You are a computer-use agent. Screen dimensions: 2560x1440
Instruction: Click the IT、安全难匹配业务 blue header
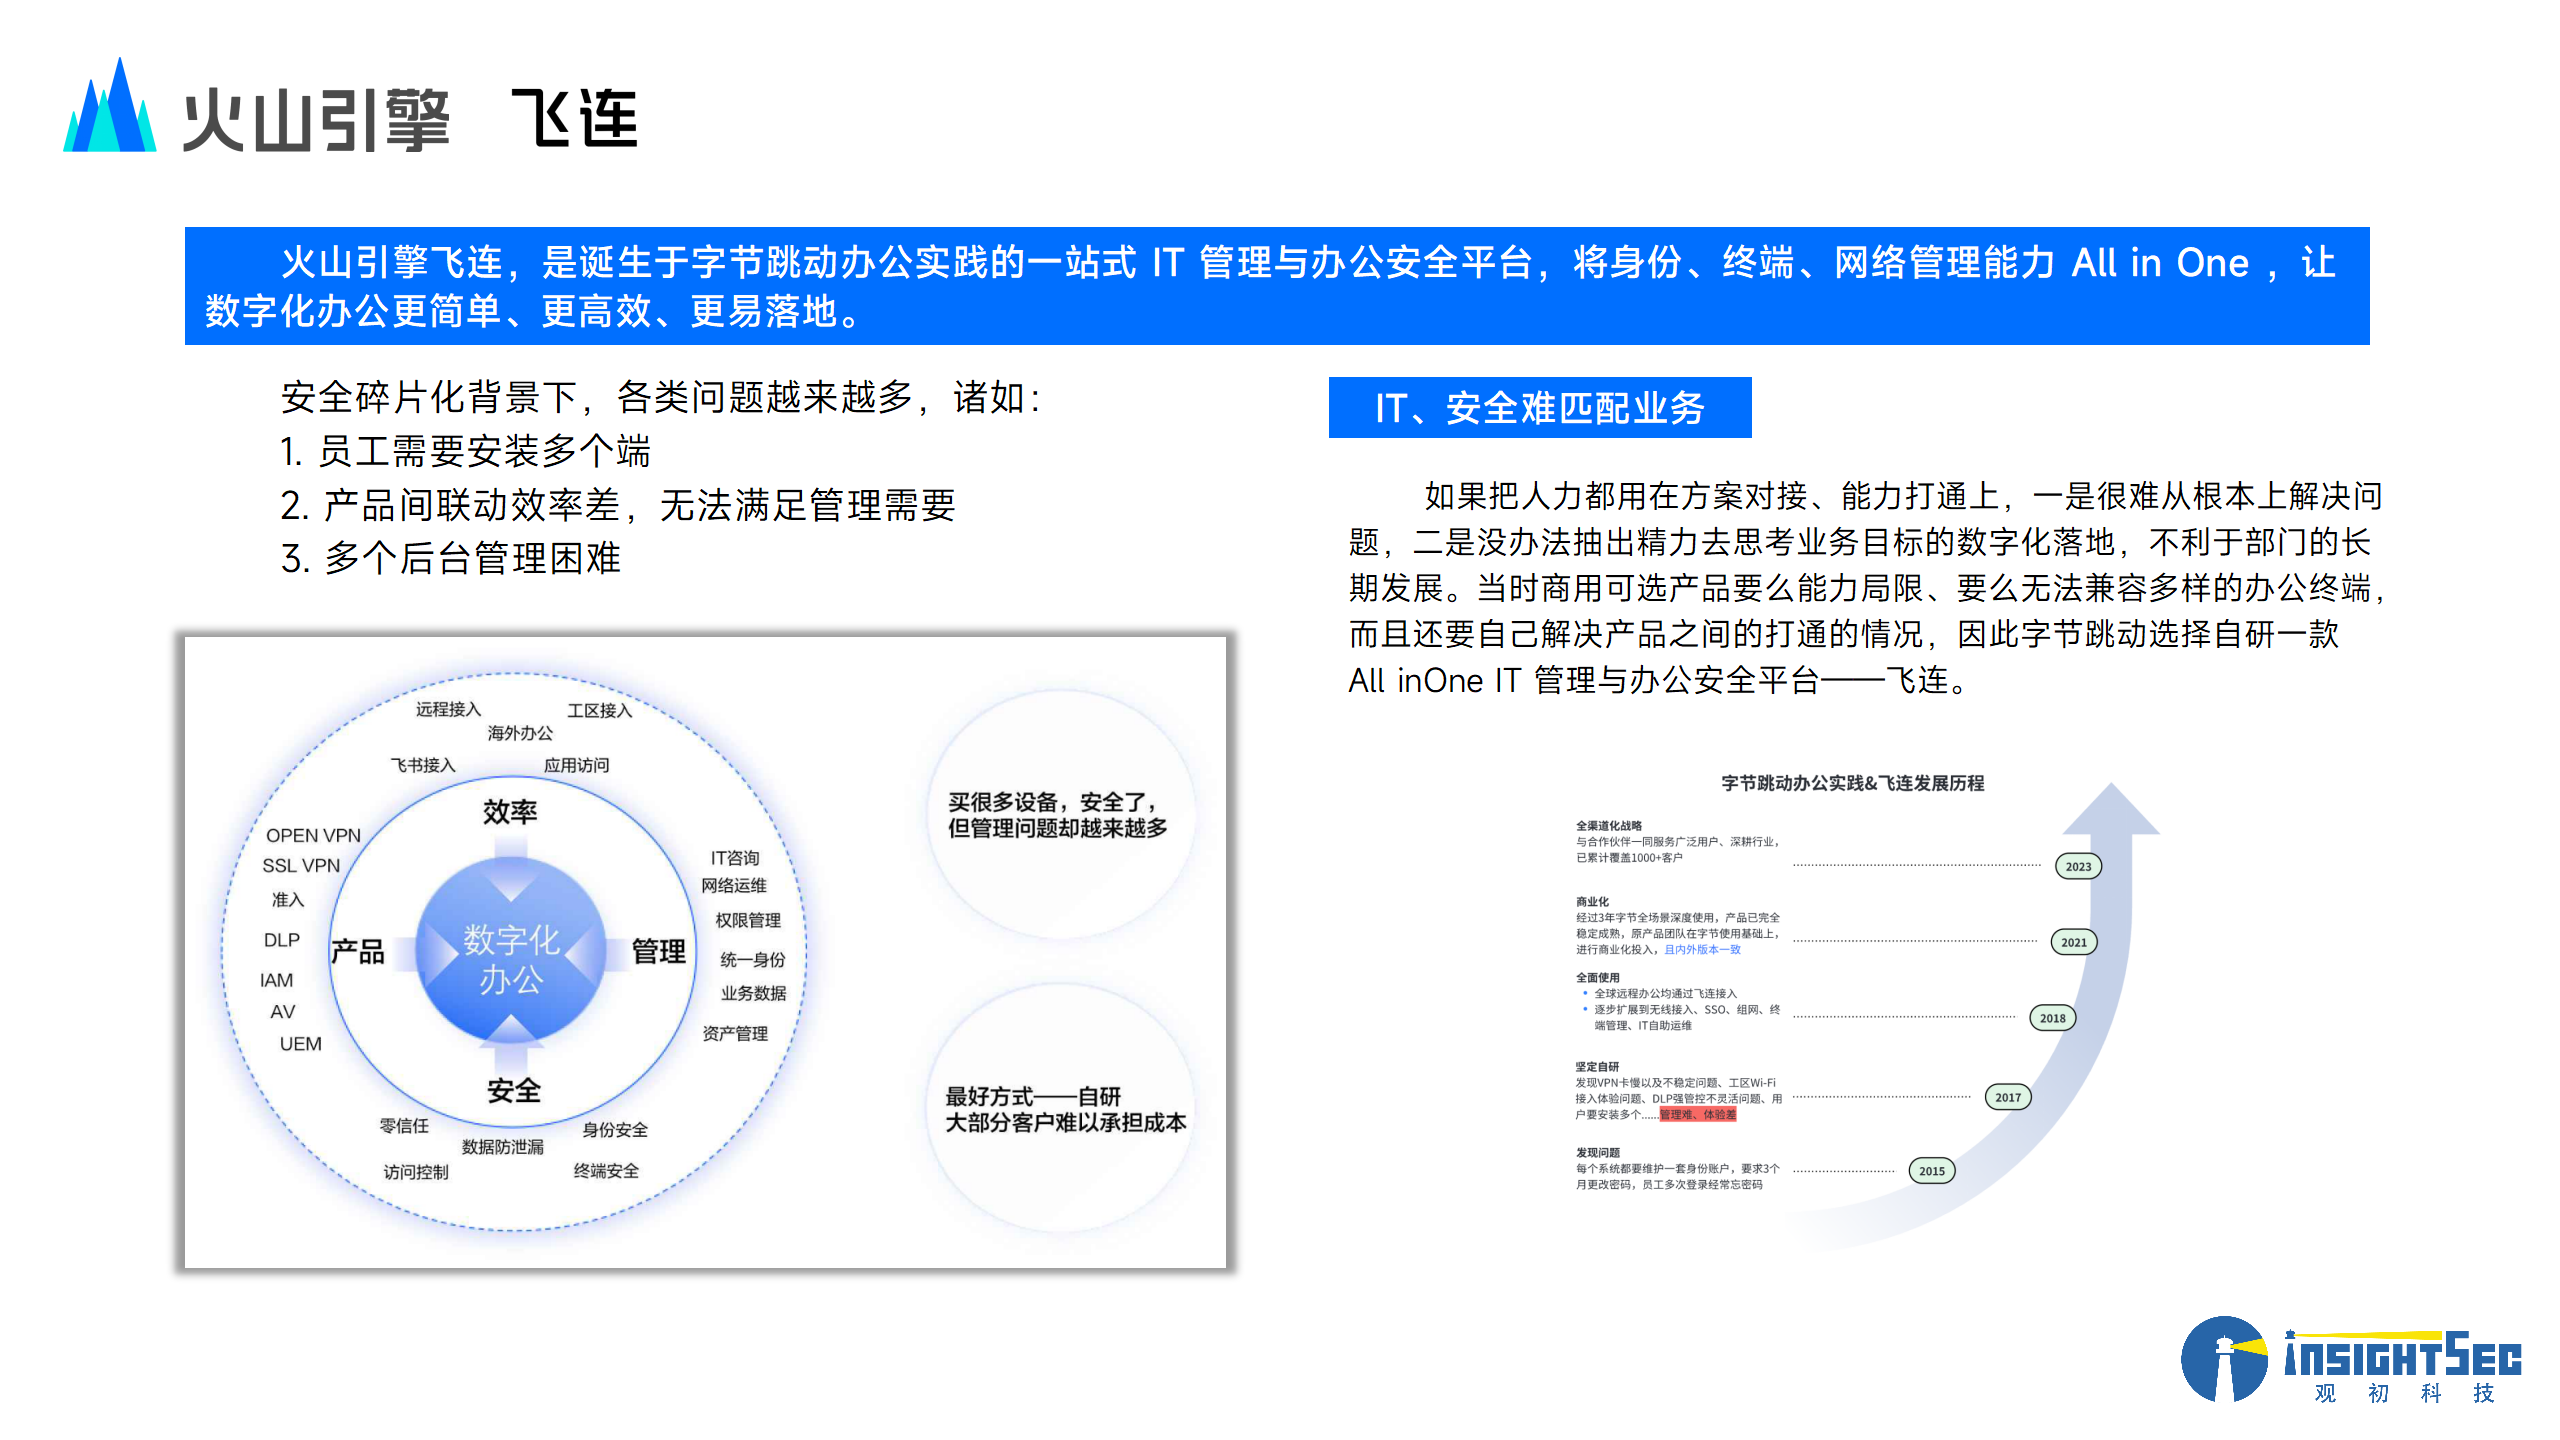point(1540,407)
